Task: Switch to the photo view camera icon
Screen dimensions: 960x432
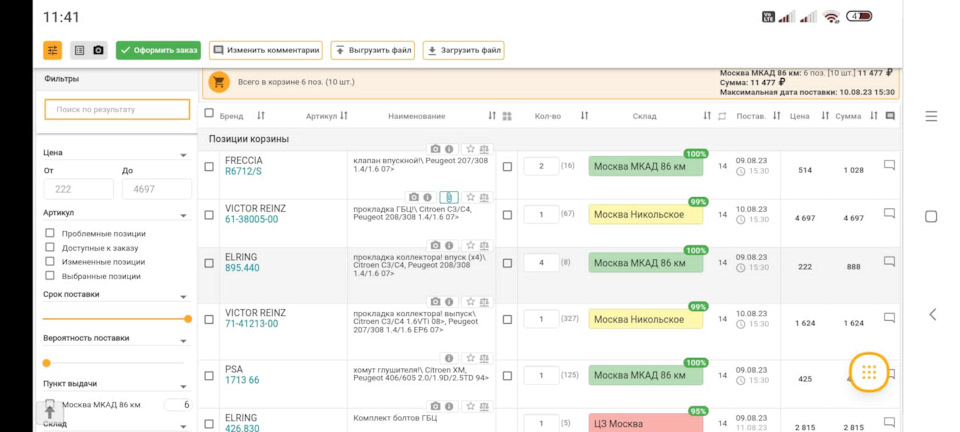Action: 98,50
